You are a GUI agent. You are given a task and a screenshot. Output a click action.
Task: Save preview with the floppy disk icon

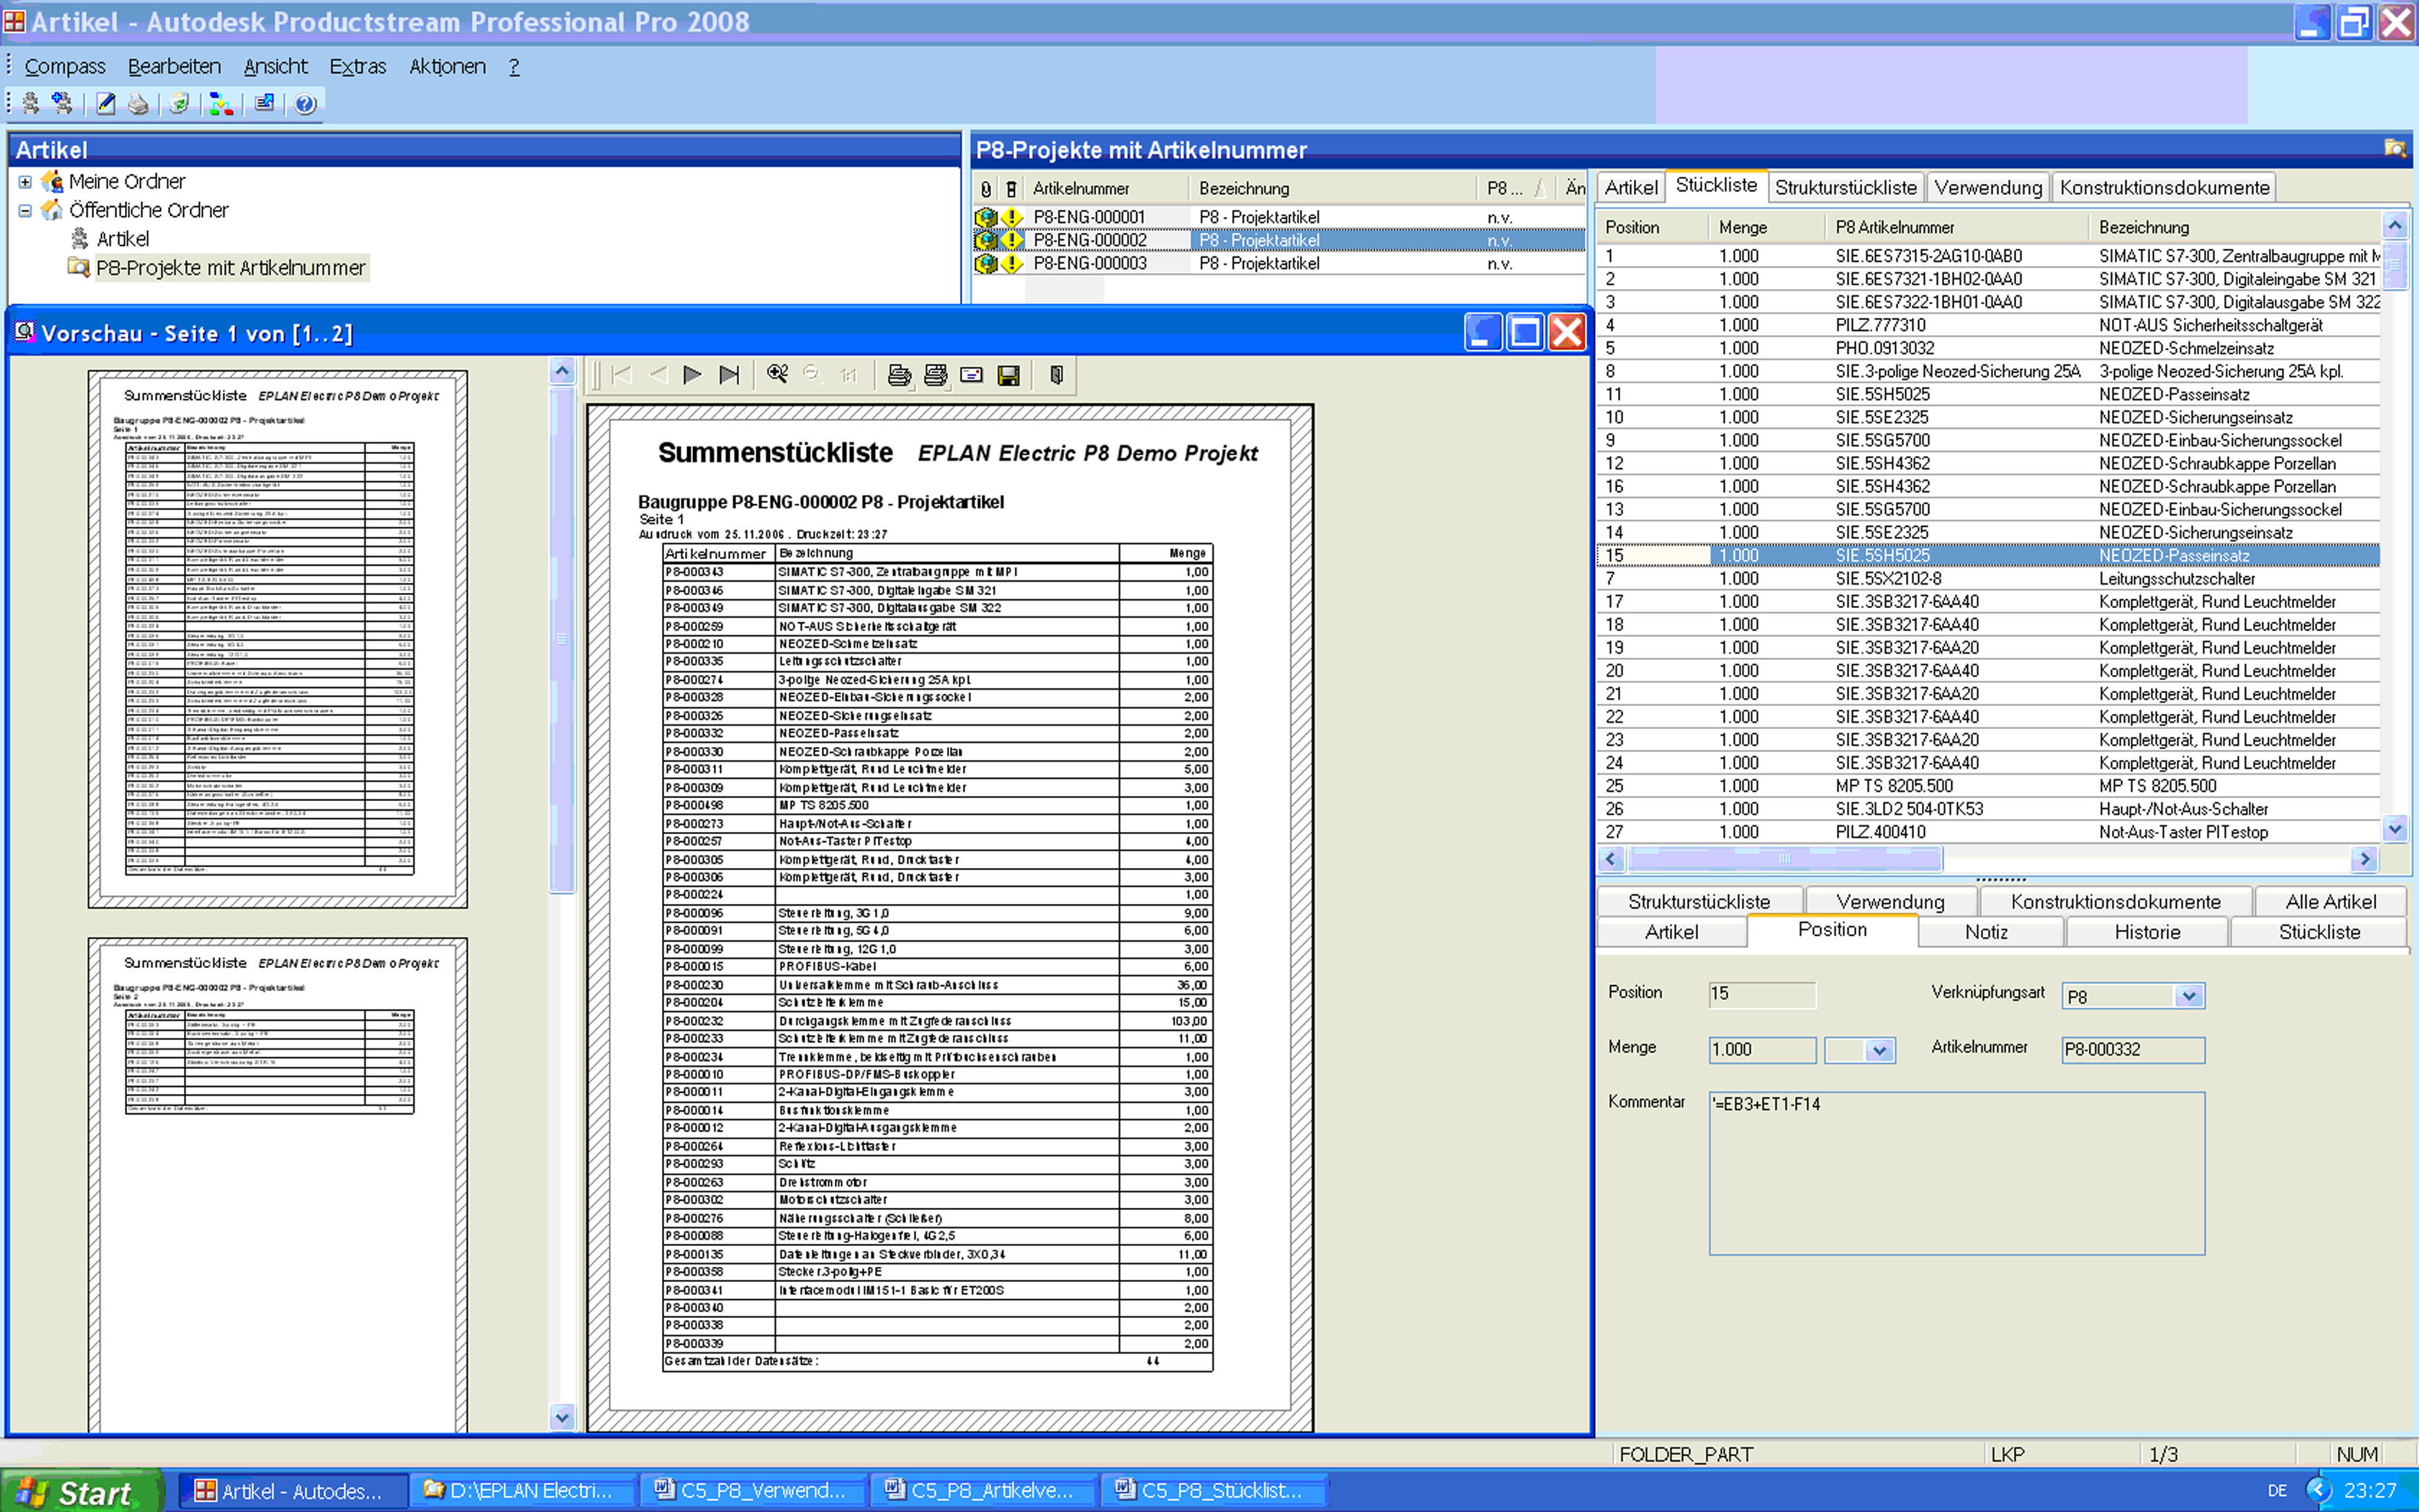pos(1009,375)
